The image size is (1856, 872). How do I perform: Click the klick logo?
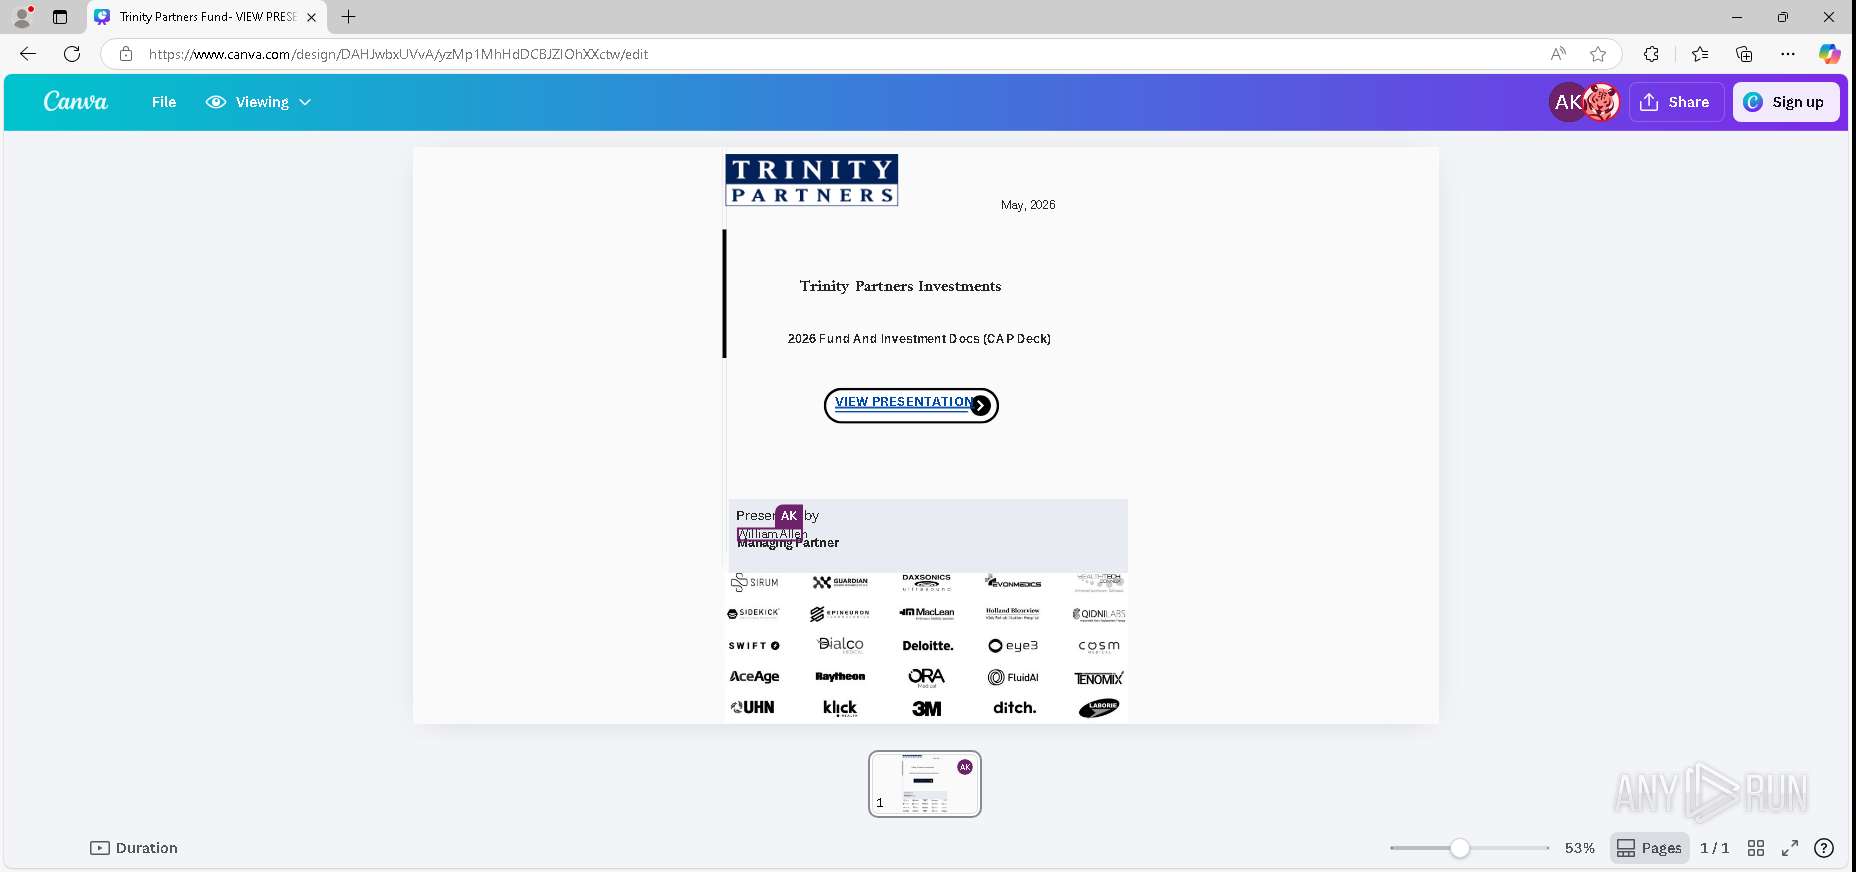840,708
